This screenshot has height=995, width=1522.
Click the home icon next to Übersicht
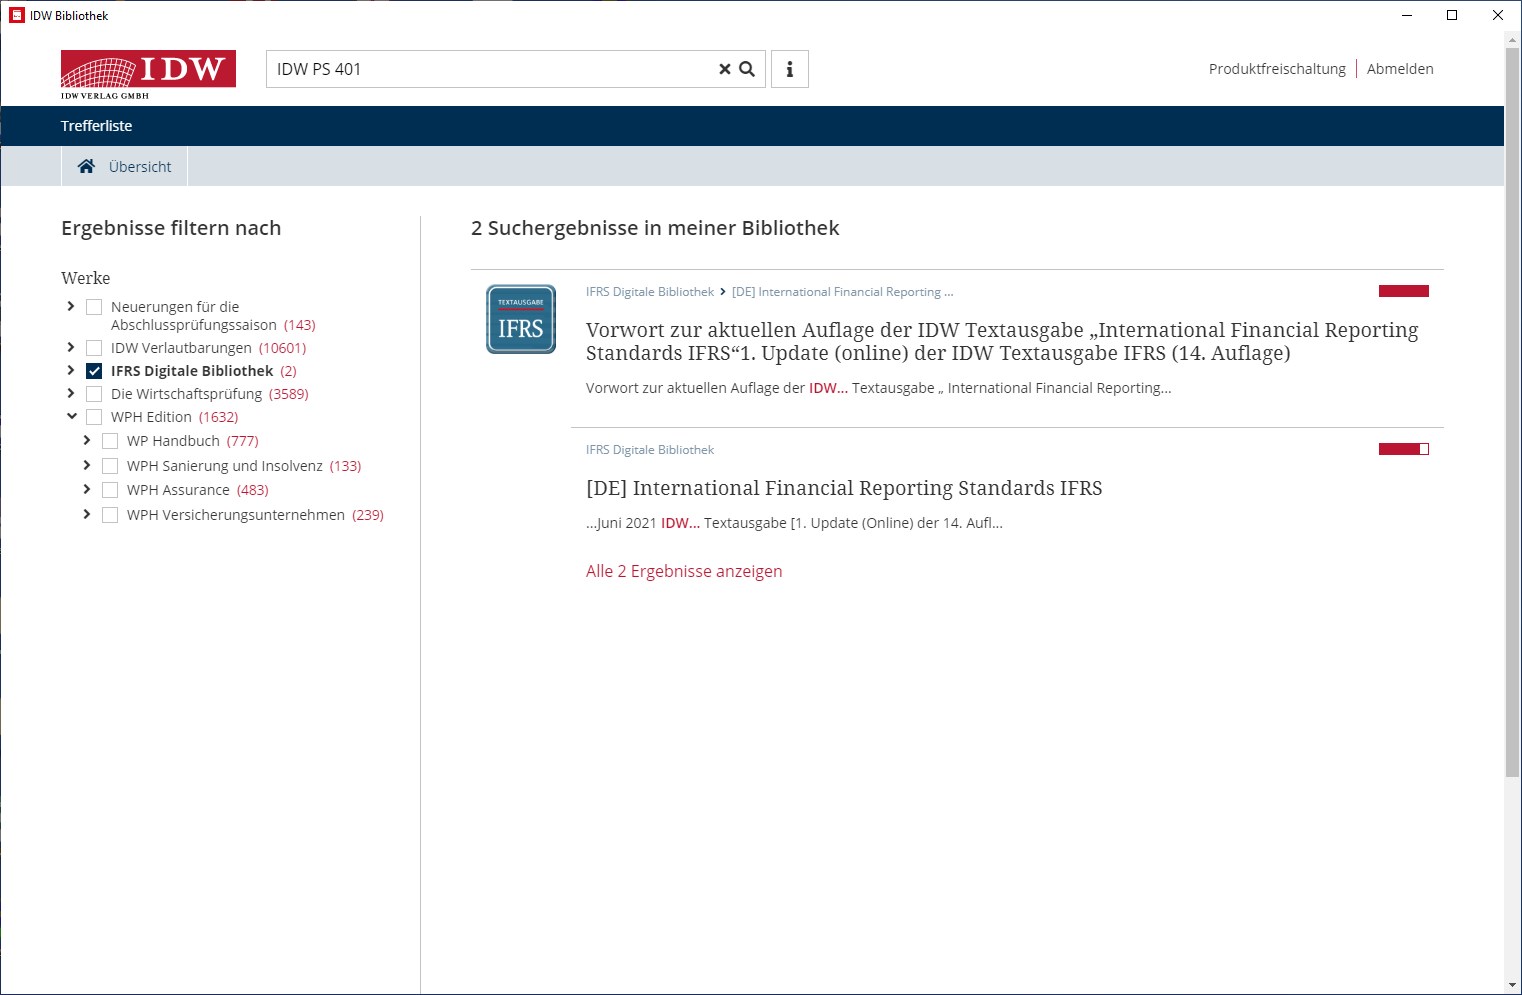click(x=87, y=166)
